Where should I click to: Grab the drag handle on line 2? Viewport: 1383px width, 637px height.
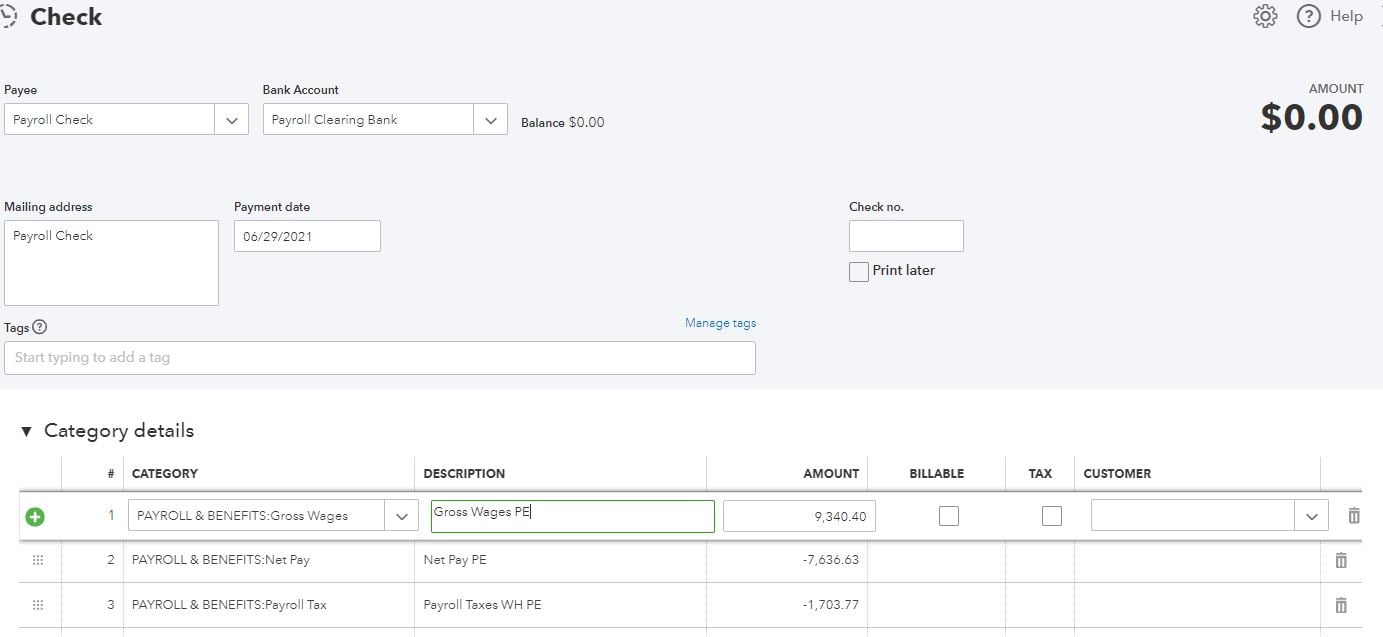coord(38,560)
